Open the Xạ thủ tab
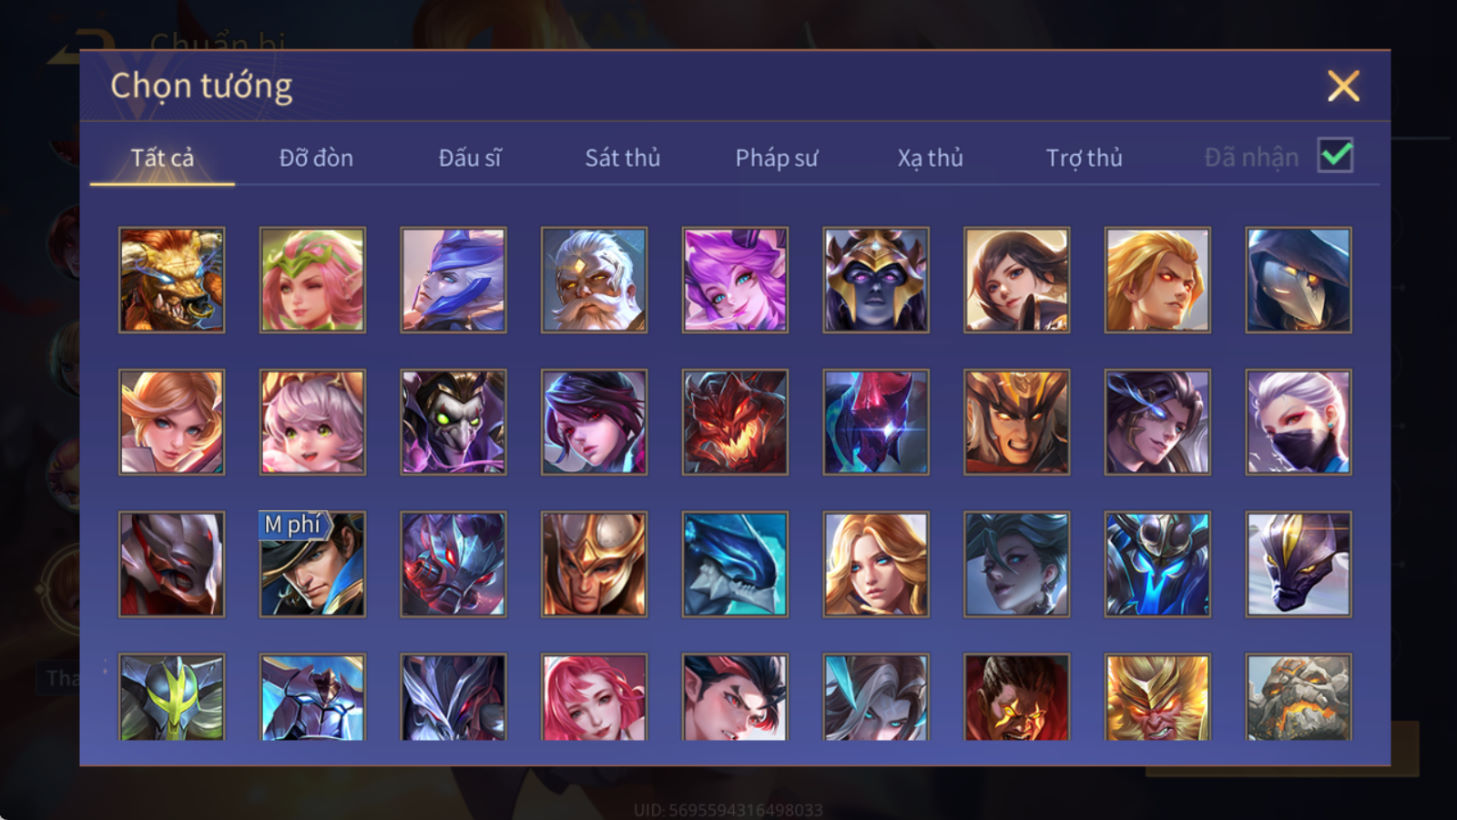1457x820 pixels. [x=930, y=158]
